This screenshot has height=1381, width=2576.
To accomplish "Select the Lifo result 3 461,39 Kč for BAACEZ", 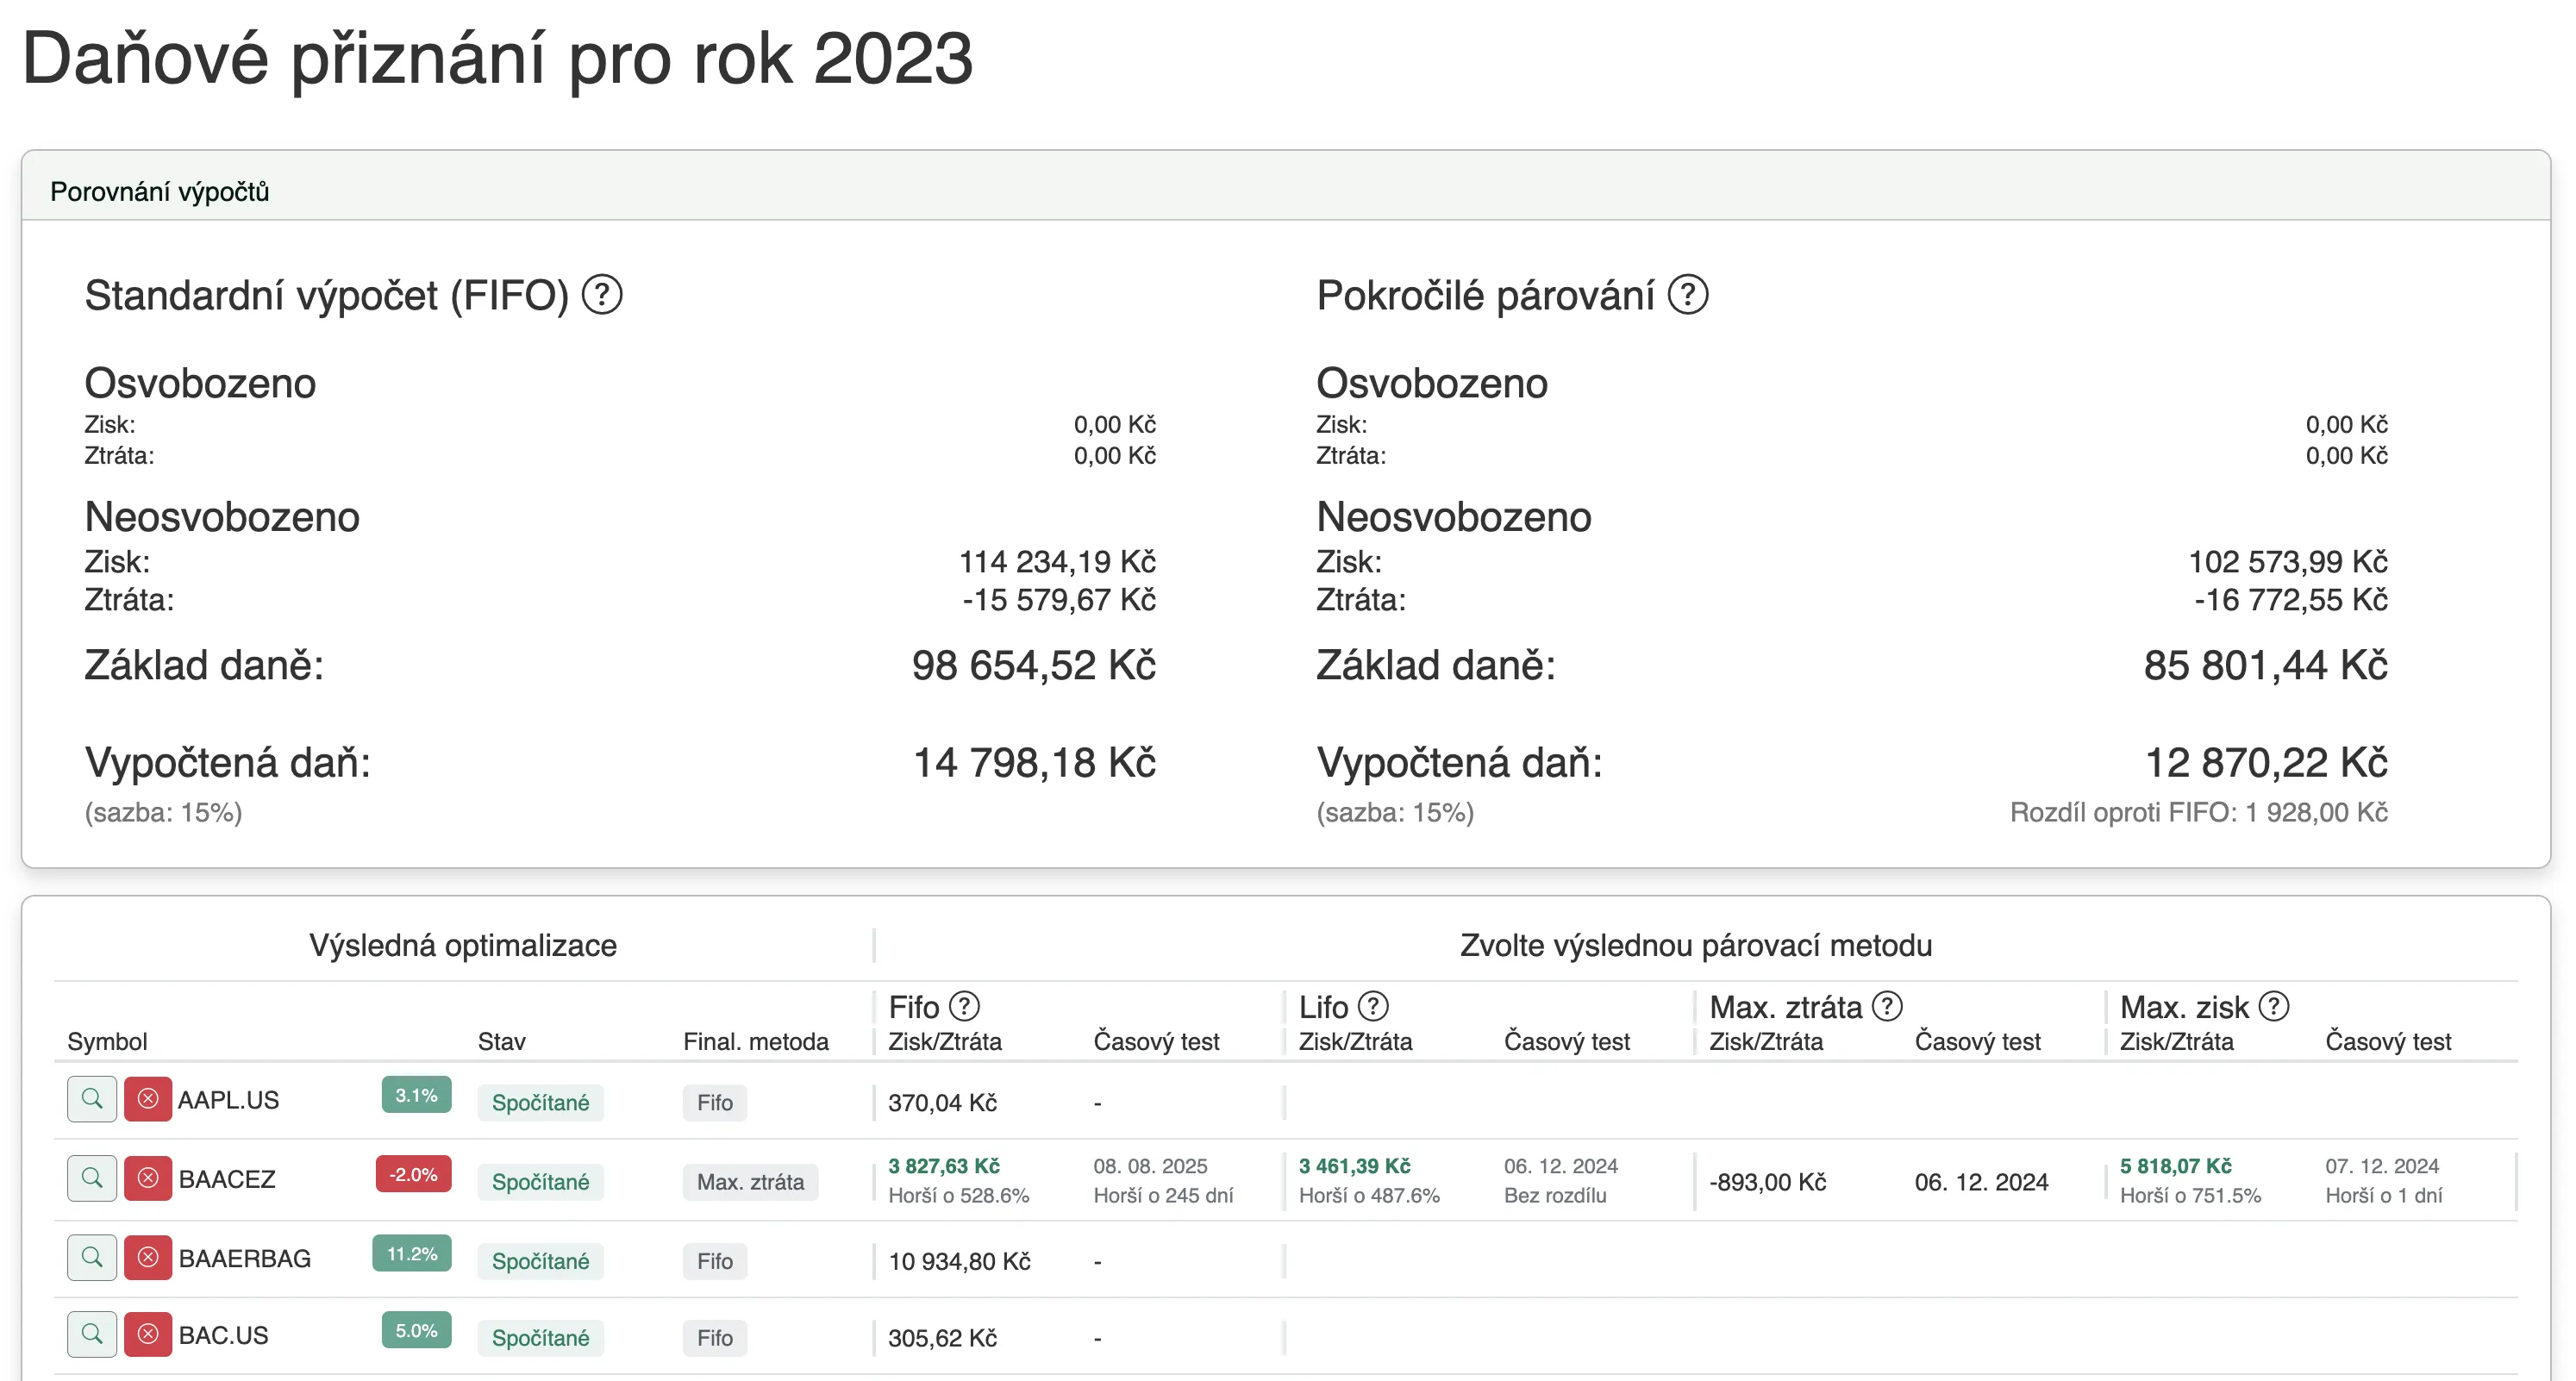I will tap(1355, 1166).
